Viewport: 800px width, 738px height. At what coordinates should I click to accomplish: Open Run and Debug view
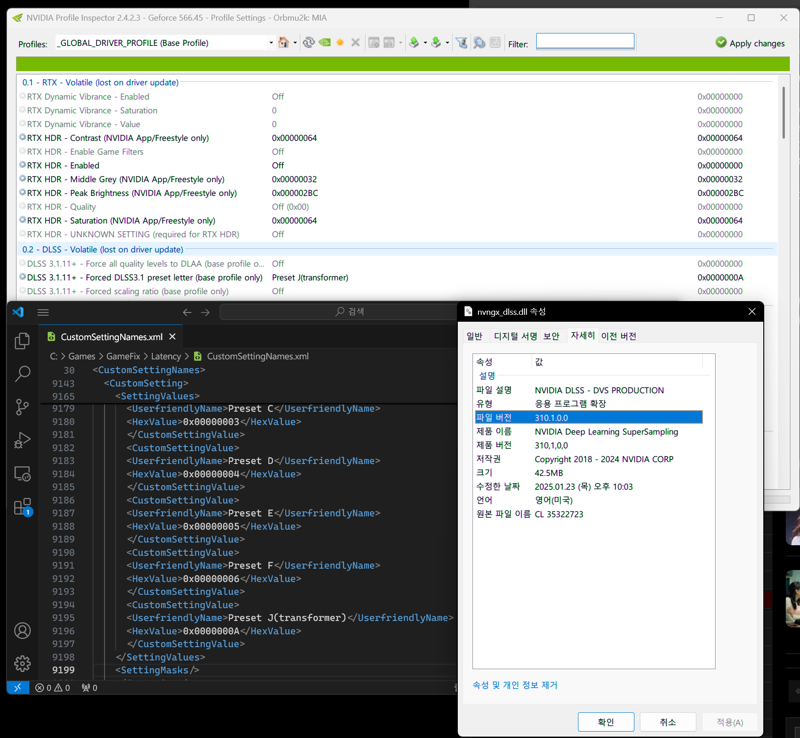pos(22,440)
